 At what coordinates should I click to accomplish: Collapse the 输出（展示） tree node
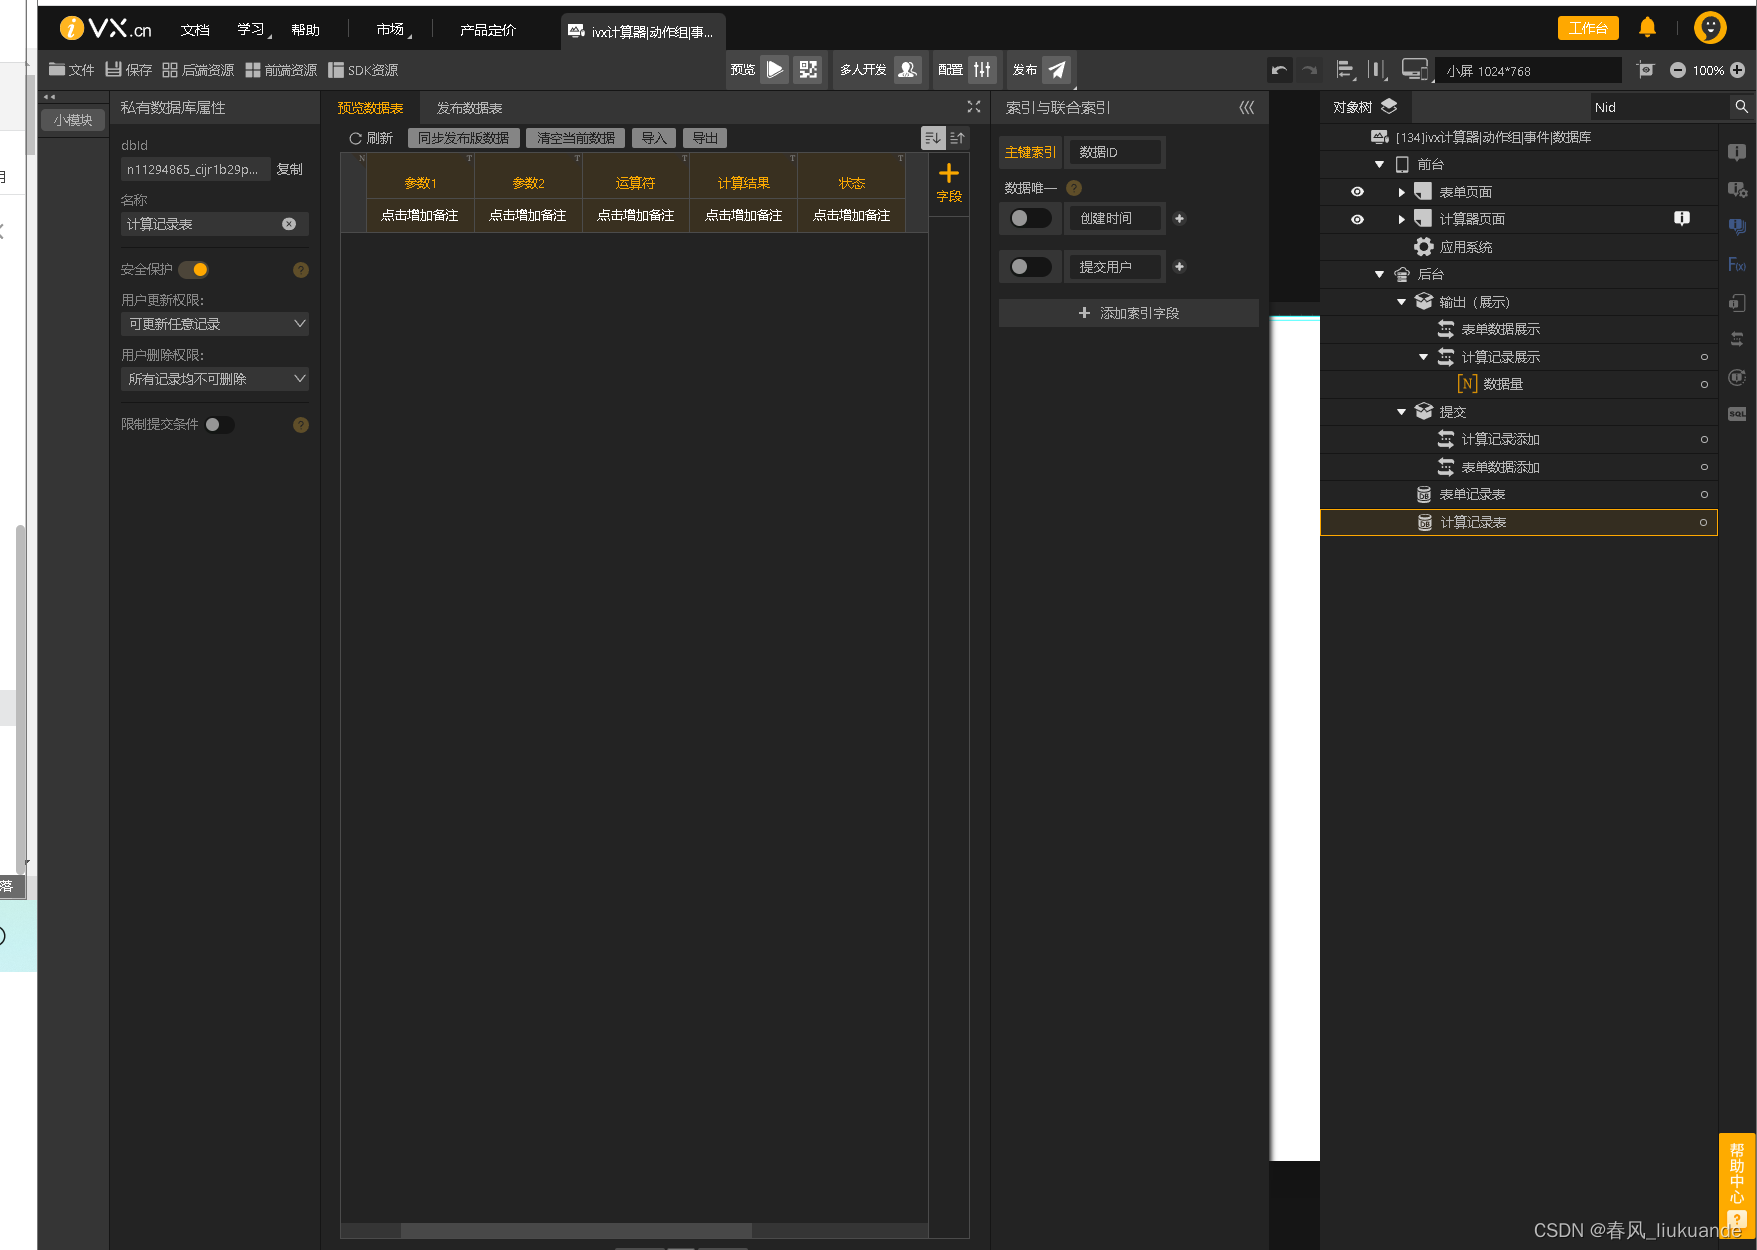pyautogui.click(x=1401, y=302)
